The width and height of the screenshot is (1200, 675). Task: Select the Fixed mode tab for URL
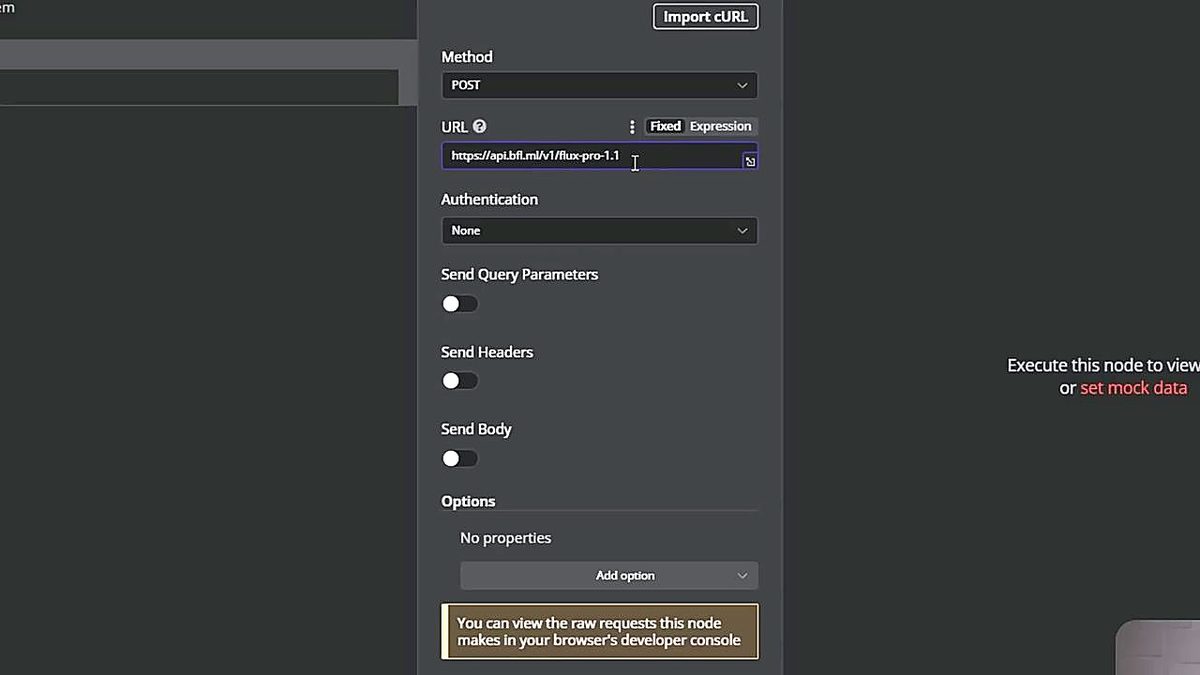(665, 126)
